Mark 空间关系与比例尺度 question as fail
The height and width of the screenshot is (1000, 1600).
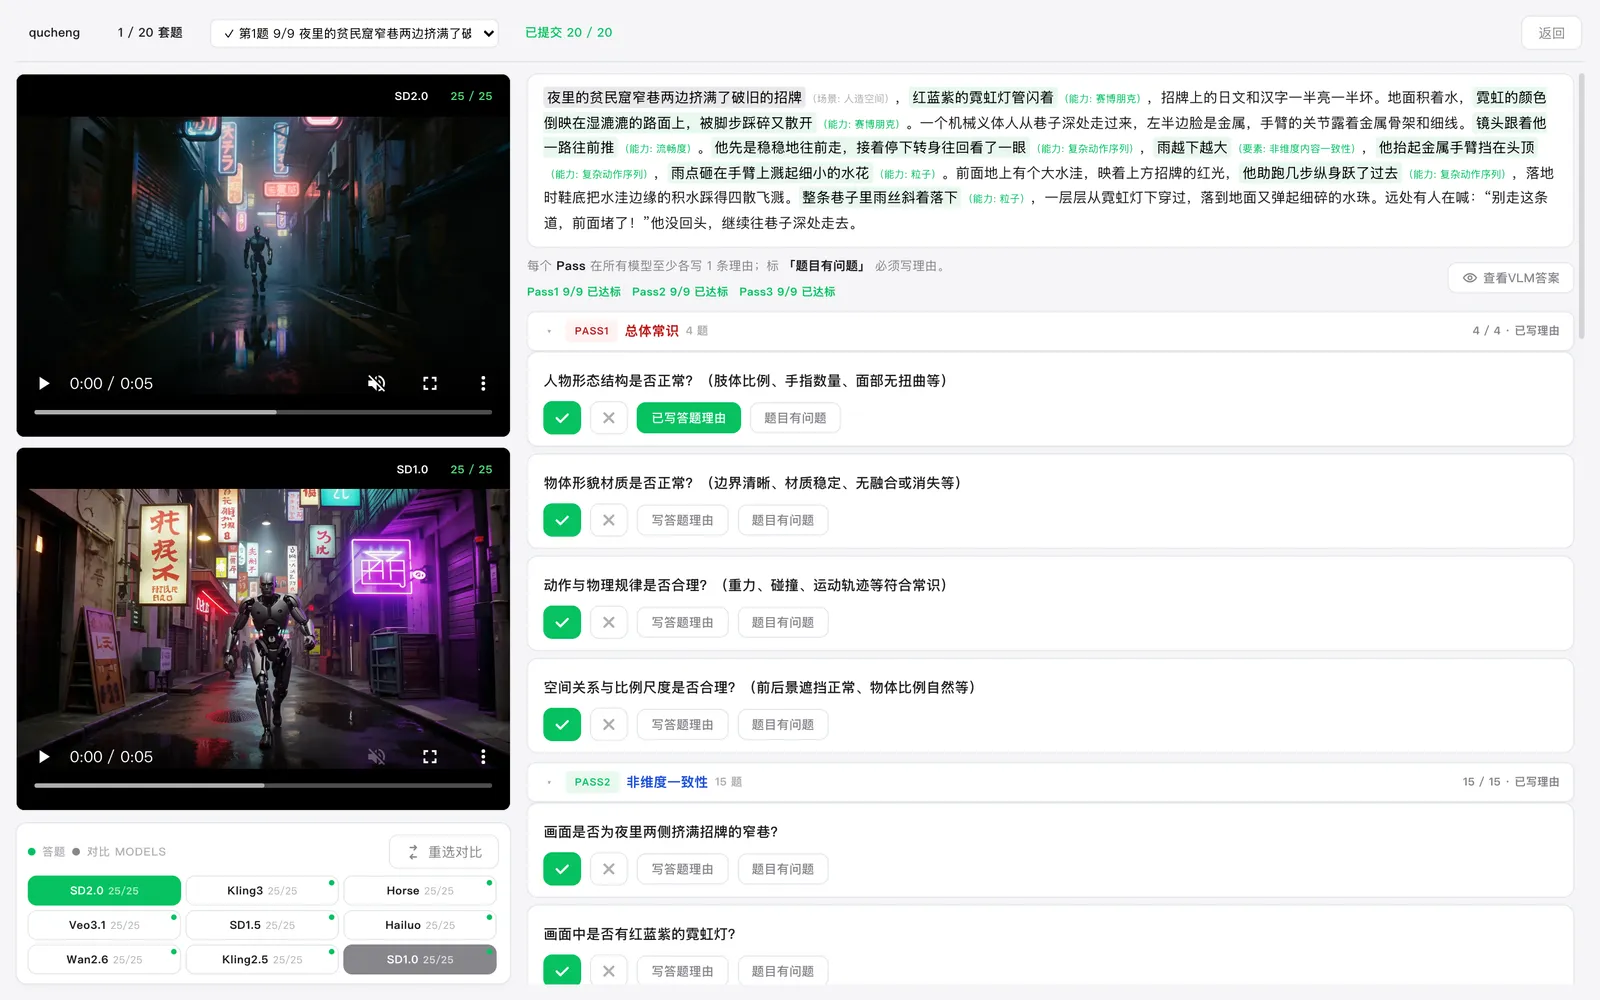pyautogui.click(x=609, y=724)
